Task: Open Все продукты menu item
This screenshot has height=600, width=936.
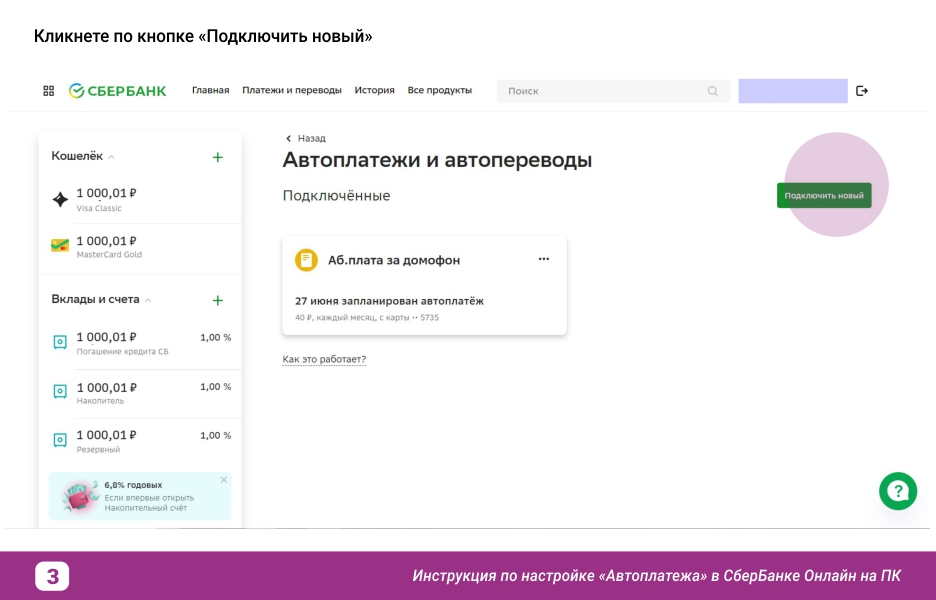Action: [x=440, y=90]
